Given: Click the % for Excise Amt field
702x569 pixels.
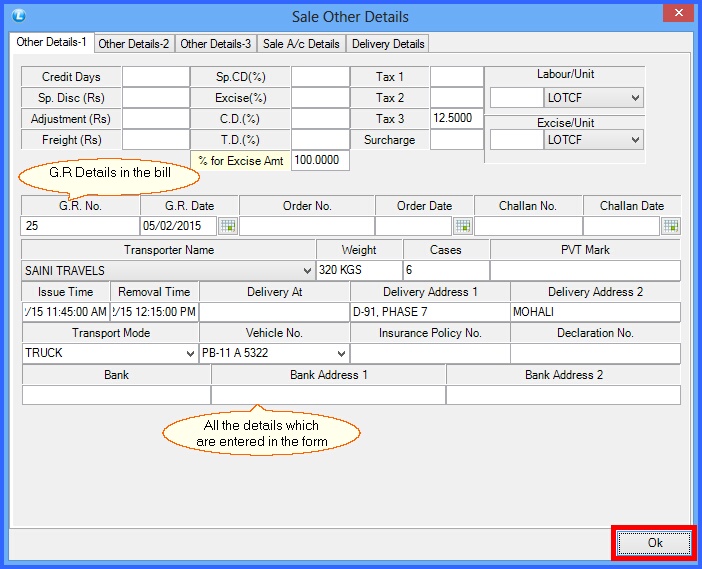Looking at the screenshot, I should [320, 160].
